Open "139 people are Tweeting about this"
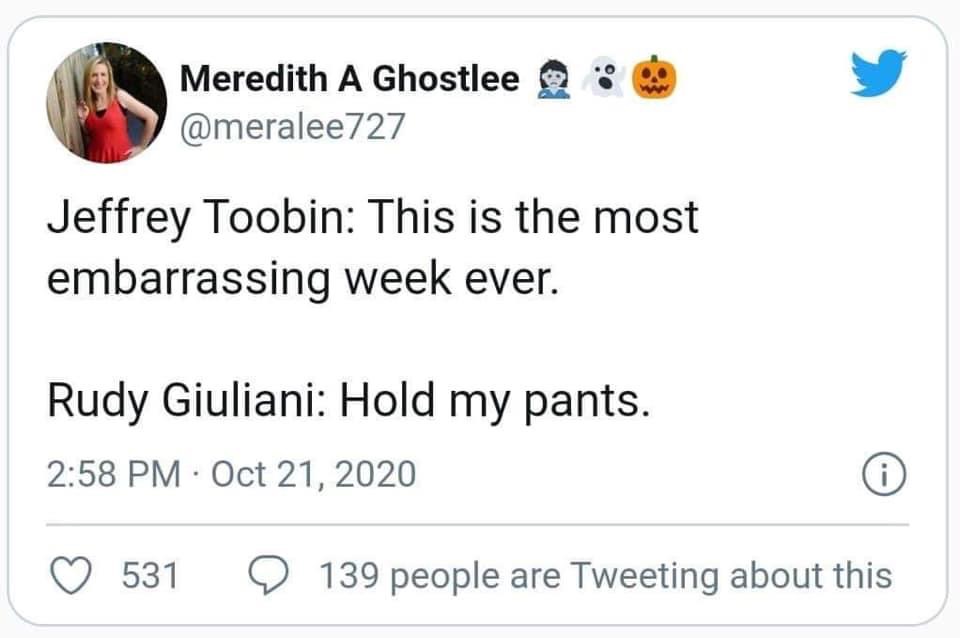Image resolution: width=960 pixels, height=638 pixels. pos(605,575)
